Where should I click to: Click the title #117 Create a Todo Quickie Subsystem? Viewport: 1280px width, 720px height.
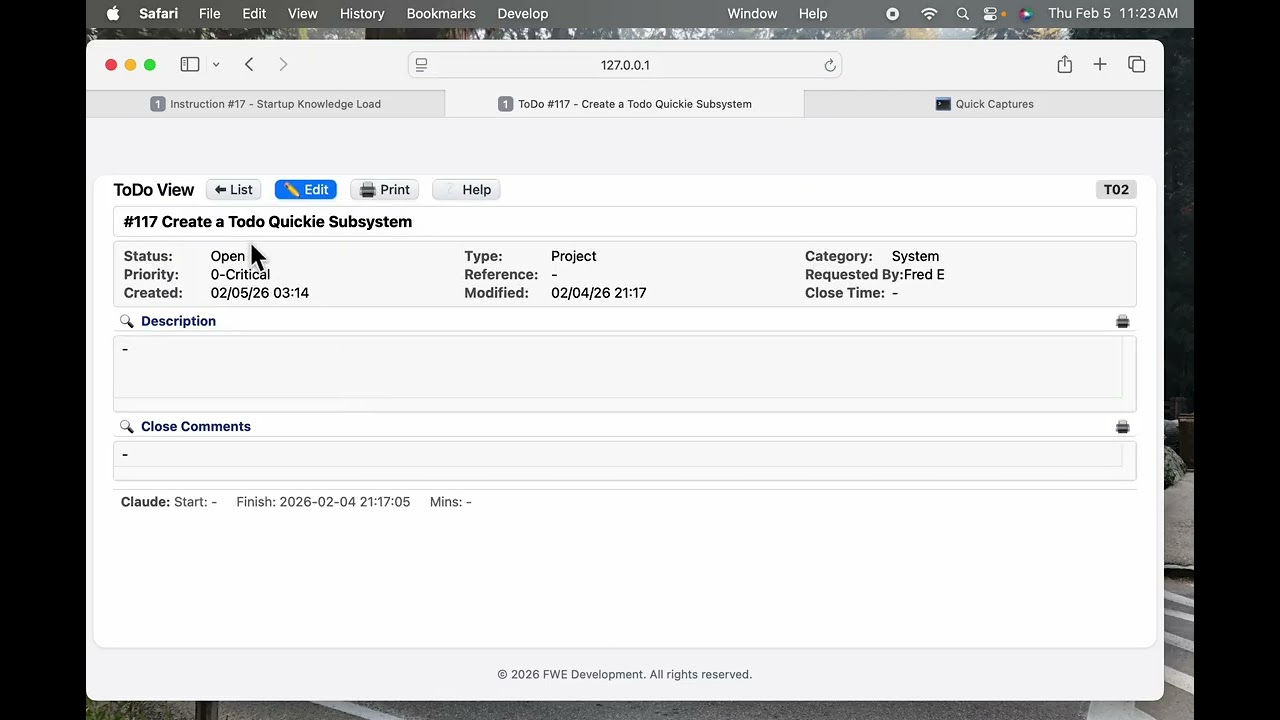[268, 222]
